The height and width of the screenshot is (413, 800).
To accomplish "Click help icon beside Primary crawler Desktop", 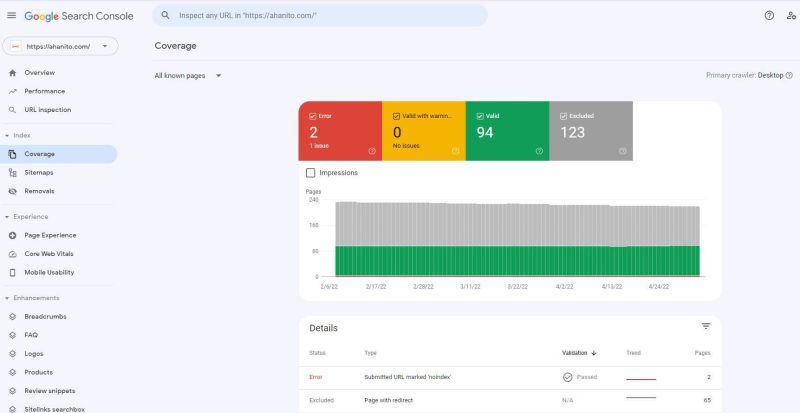I will point(789,76).
